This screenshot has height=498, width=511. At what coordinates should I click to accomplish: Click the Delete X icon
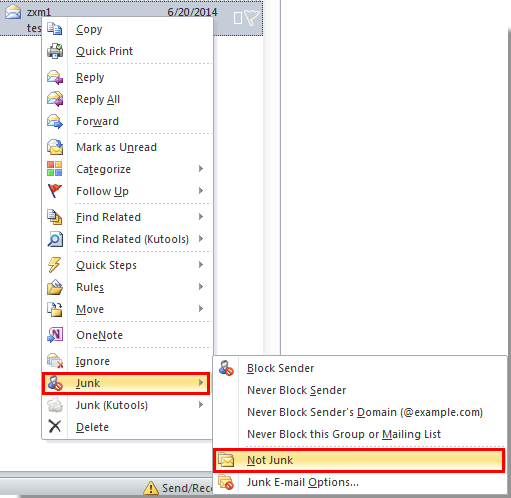[x=55, y=426]
